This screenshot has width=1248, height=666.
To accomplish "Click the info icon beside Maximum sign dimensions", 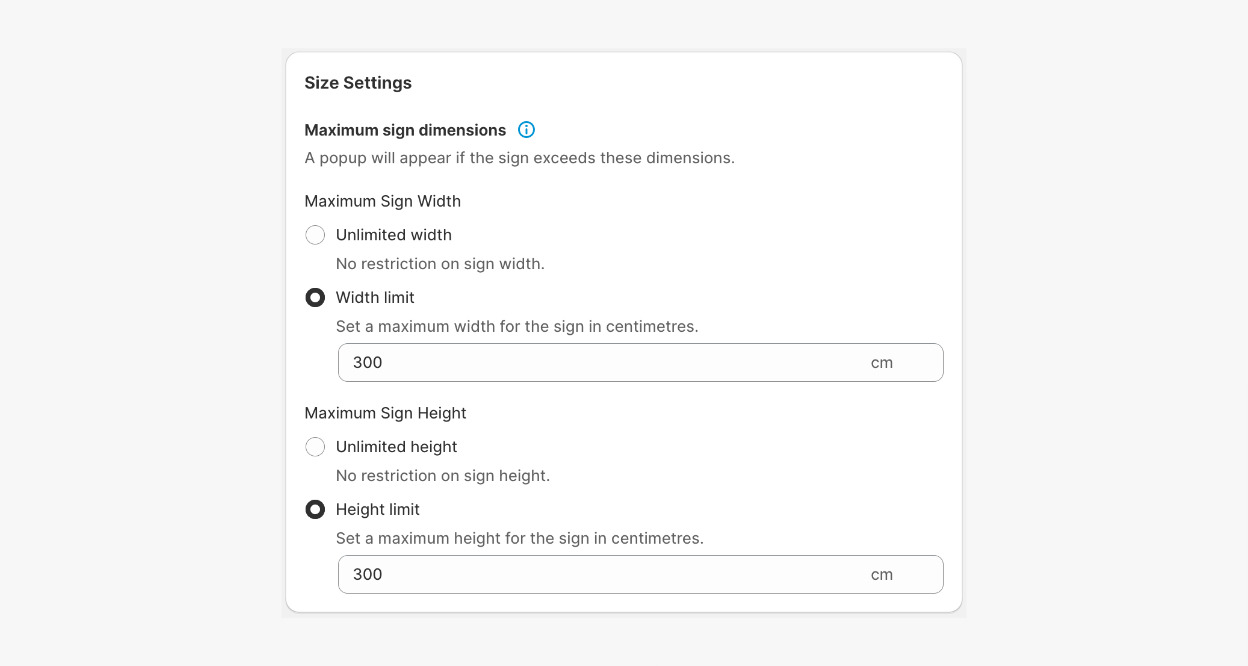I will click(x=526, y=130).
